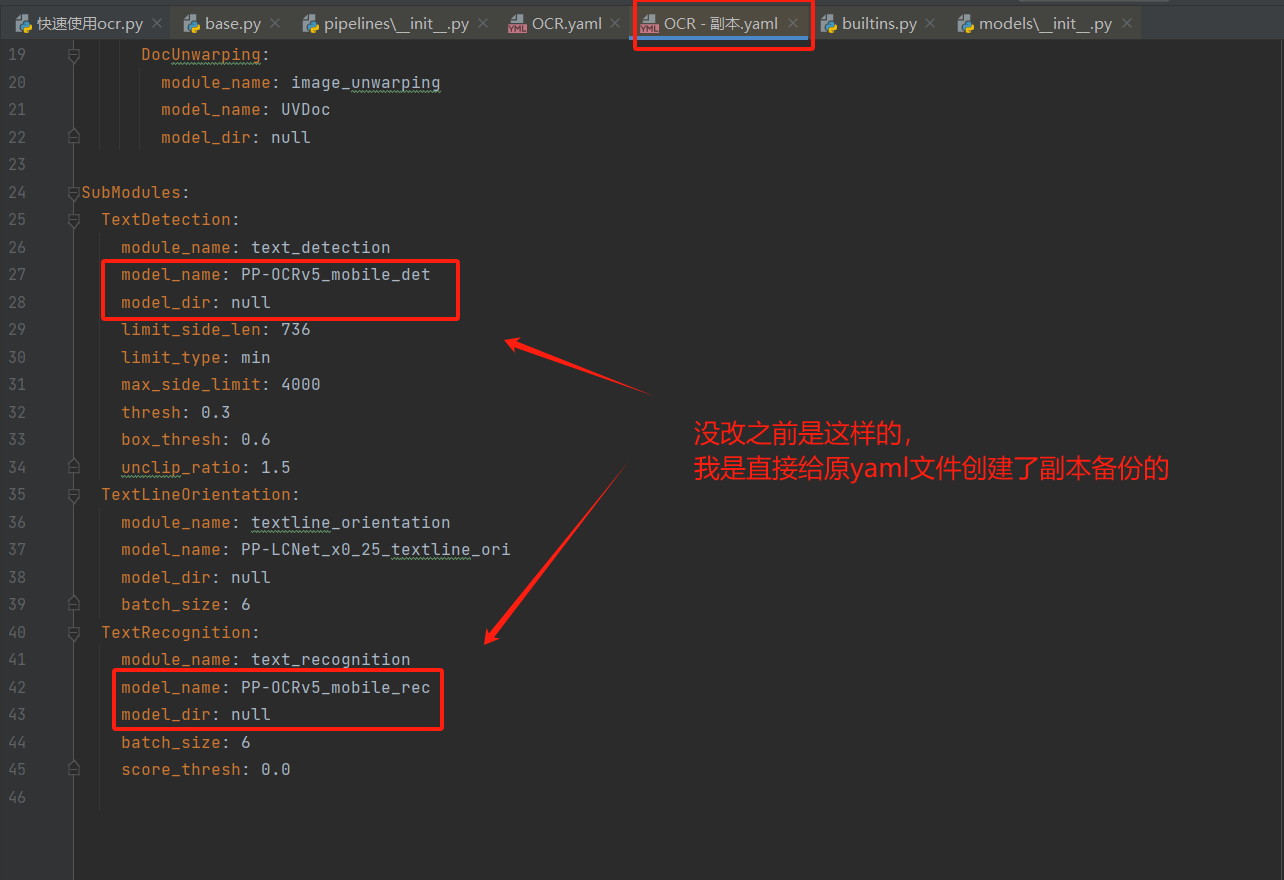Click batch_size value 6 on line 39
The height and width of the screenshot is (880, 1284).
245,605
